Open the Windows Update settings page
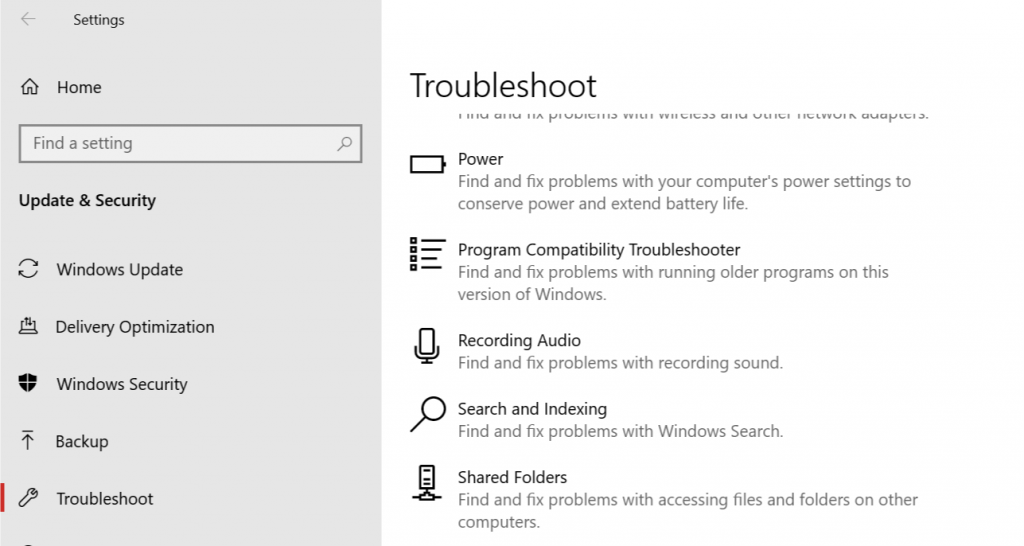The height and width of the screenshot is (546, 1024). (x=119, y=269)
